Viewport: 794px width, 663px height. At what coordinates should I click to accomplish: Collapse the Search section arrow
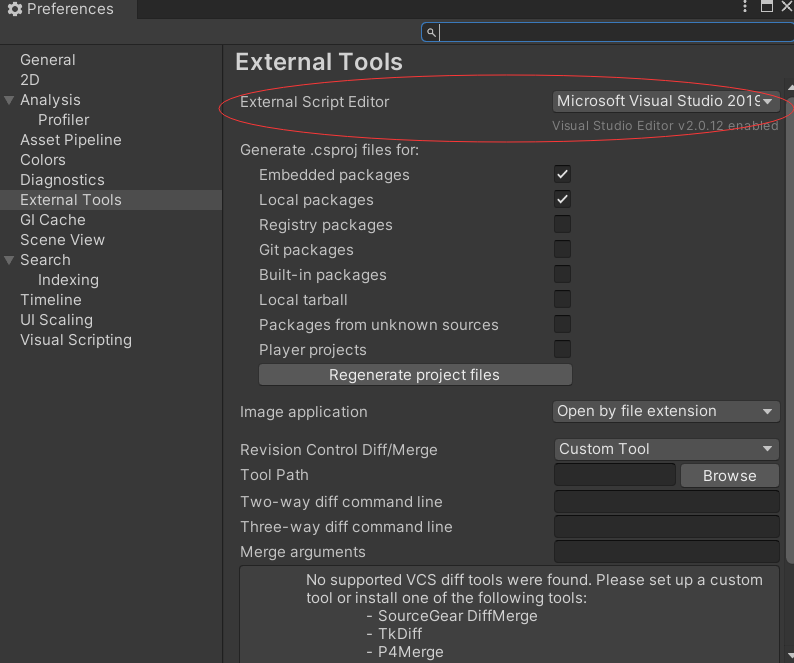pos(9,260)
